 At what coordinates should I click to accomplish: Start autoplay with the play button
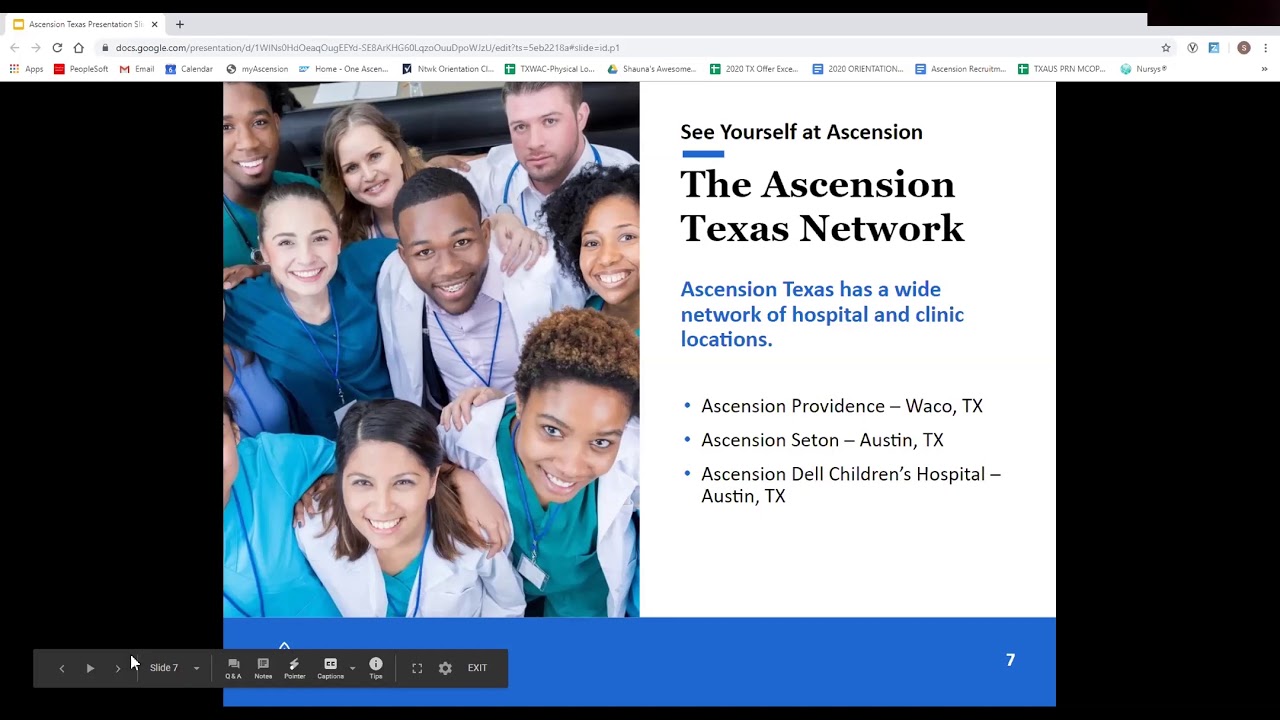tap(90, 668)
